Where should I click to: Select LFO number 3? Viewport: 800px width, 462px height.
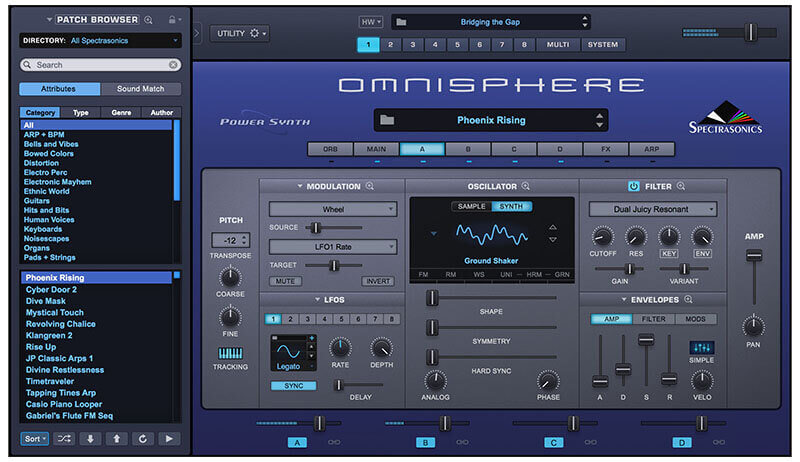click(x=307, y=319)
